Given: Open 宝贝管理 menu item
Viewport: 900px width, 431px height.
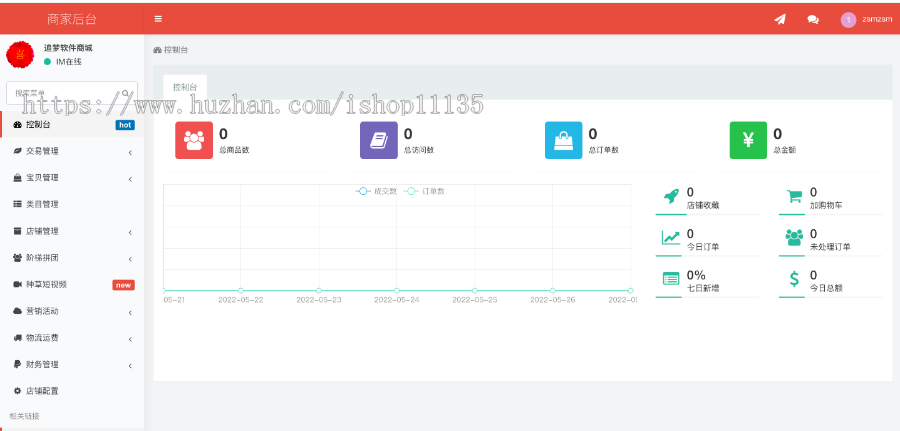Looking at the screenshot, I should pyautogui.click(x=72, y=178).
